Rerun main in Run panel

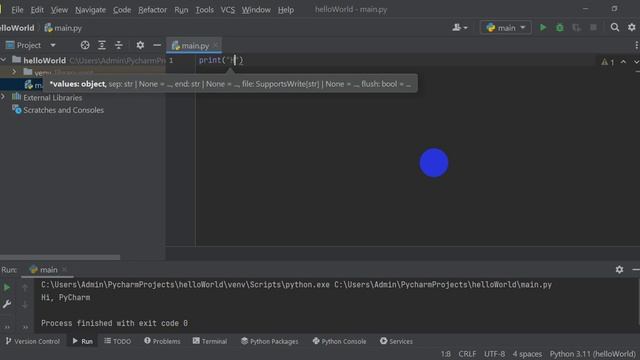coord(7,287)
